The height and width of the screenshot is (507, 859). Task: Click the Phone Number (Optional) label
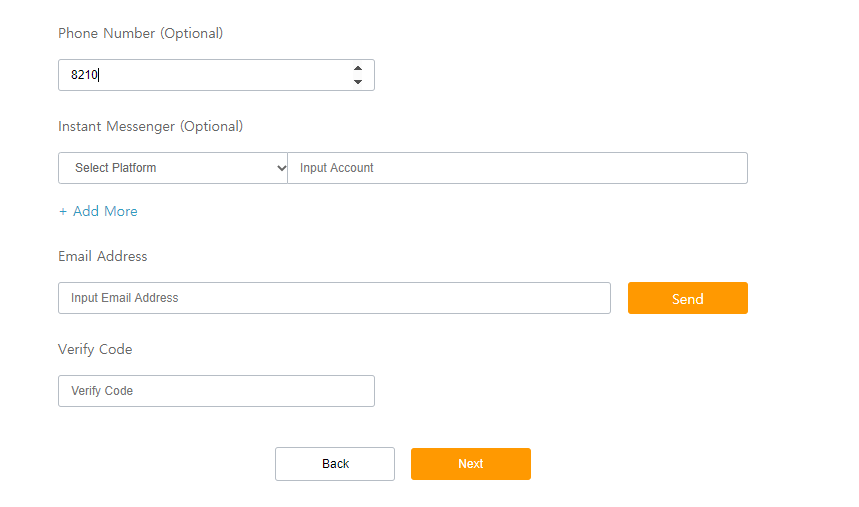[140, 33]
